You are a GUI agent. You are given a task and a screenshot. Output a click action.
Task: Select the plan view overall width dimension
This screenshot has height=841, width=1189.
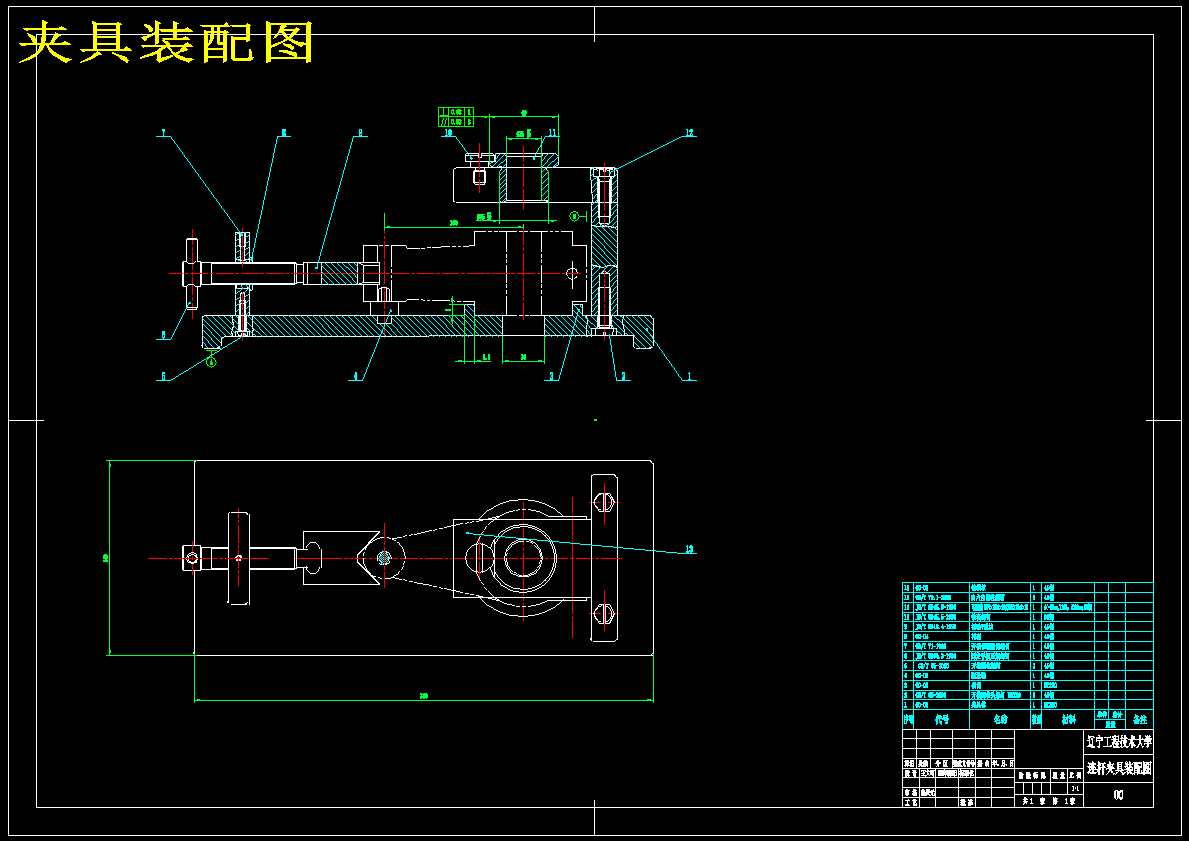[x=424, y=695]
